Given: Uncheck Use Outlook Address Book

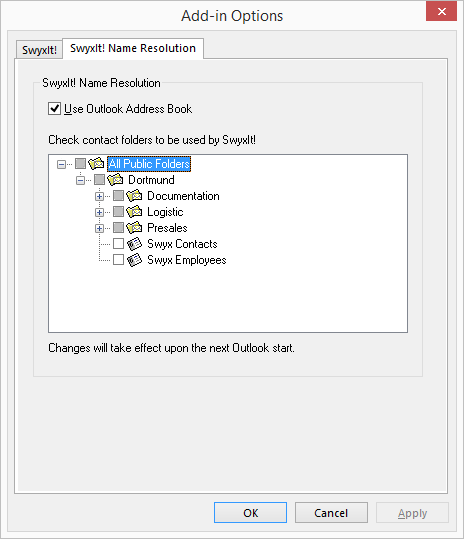Looking at the screenshot, I should click(x=54, y=109).
